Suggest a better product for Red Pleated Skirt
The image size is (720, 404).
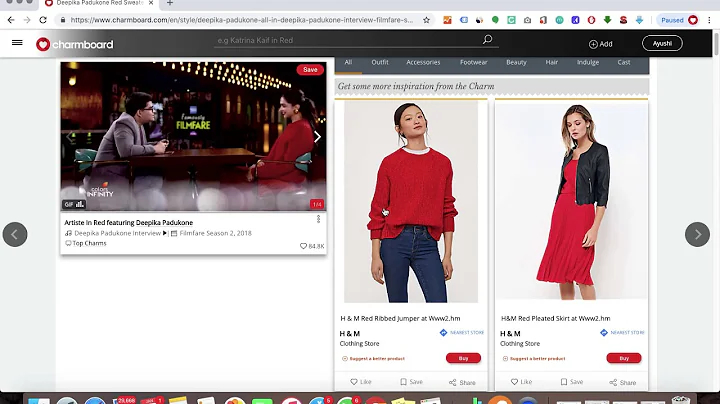point(534,359)
